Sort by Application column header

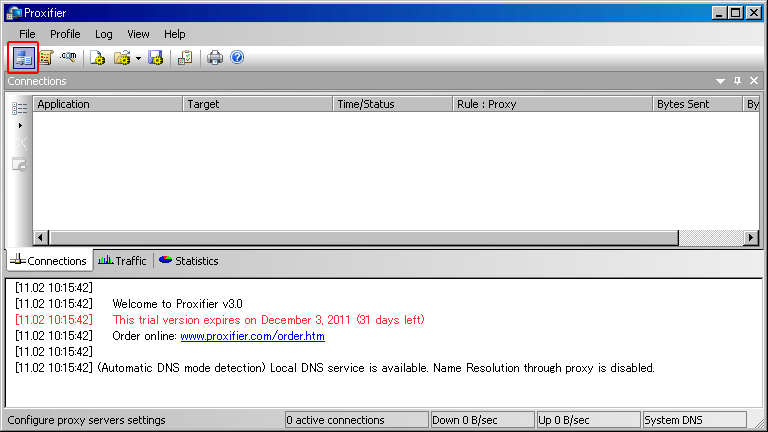point(108,104)
